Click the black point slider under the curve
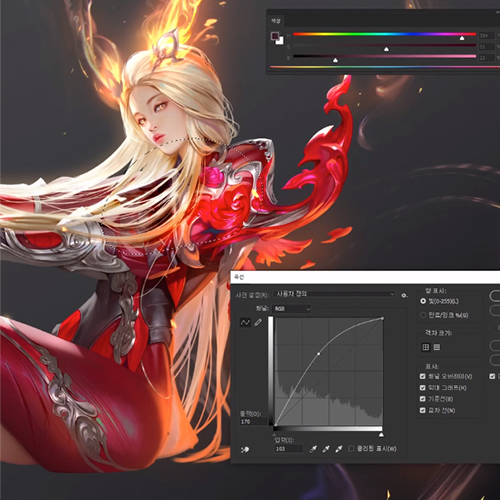The width and height of the screenshot is (500, 500). pyautogui.click(x=275, y=435)
